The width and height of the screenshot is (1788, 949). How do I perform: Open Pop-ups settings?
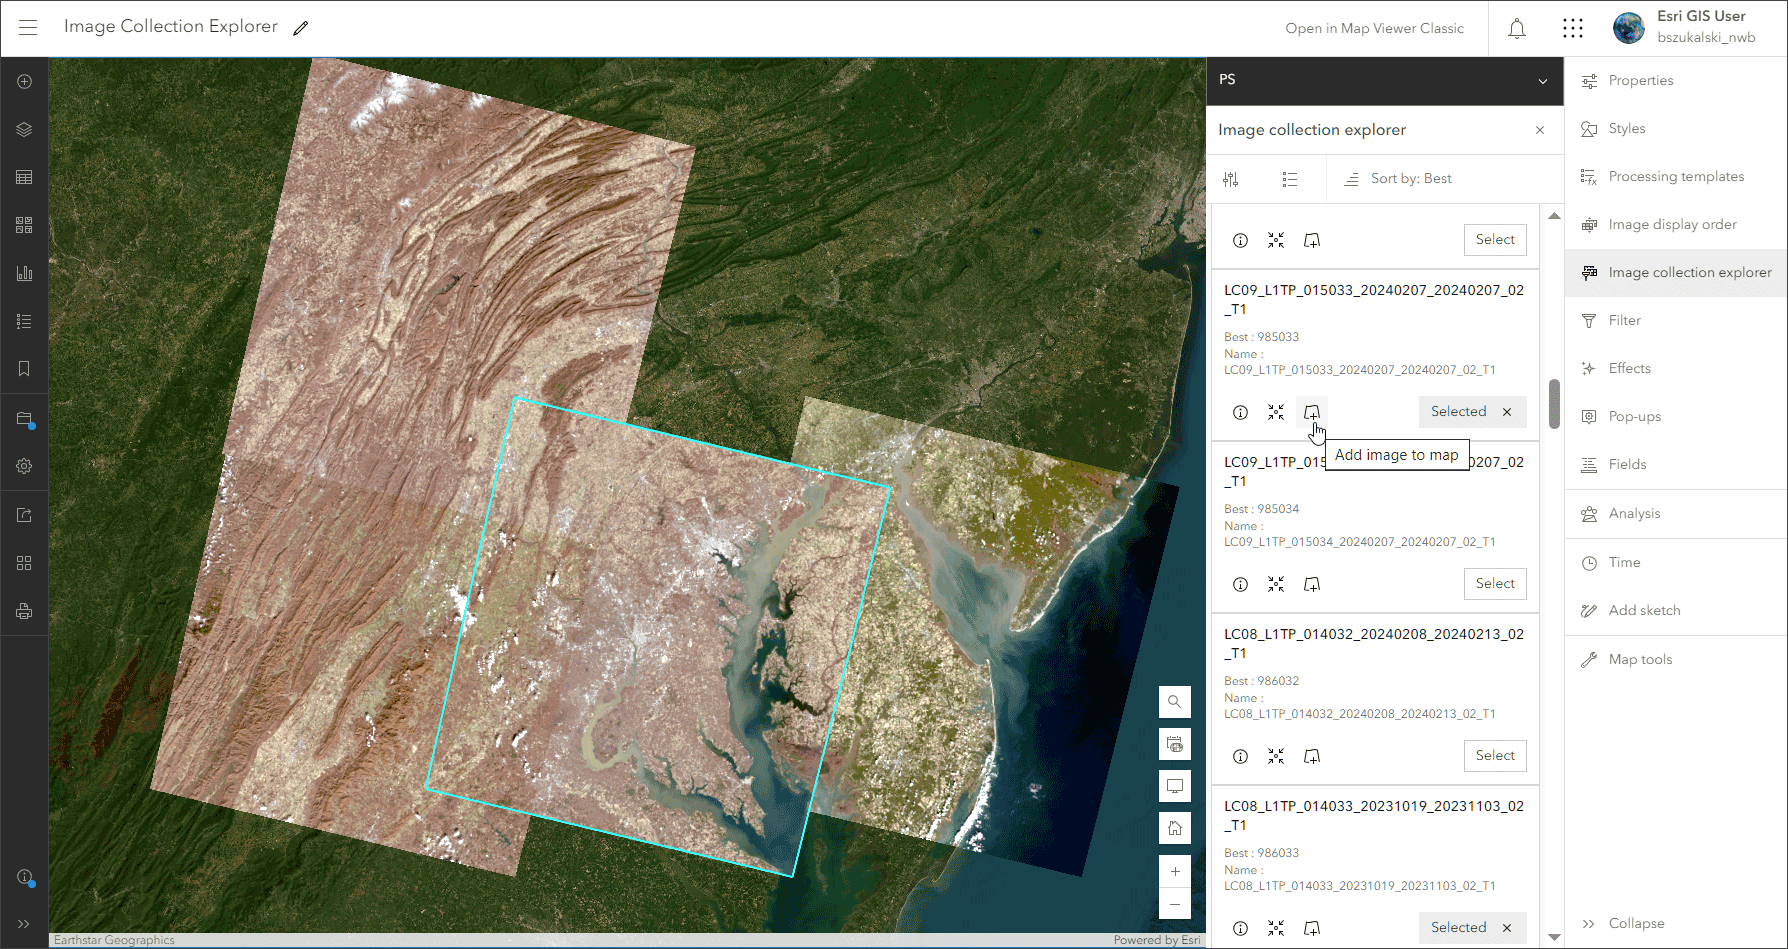pyautogui.click(x=1676, y=417)
